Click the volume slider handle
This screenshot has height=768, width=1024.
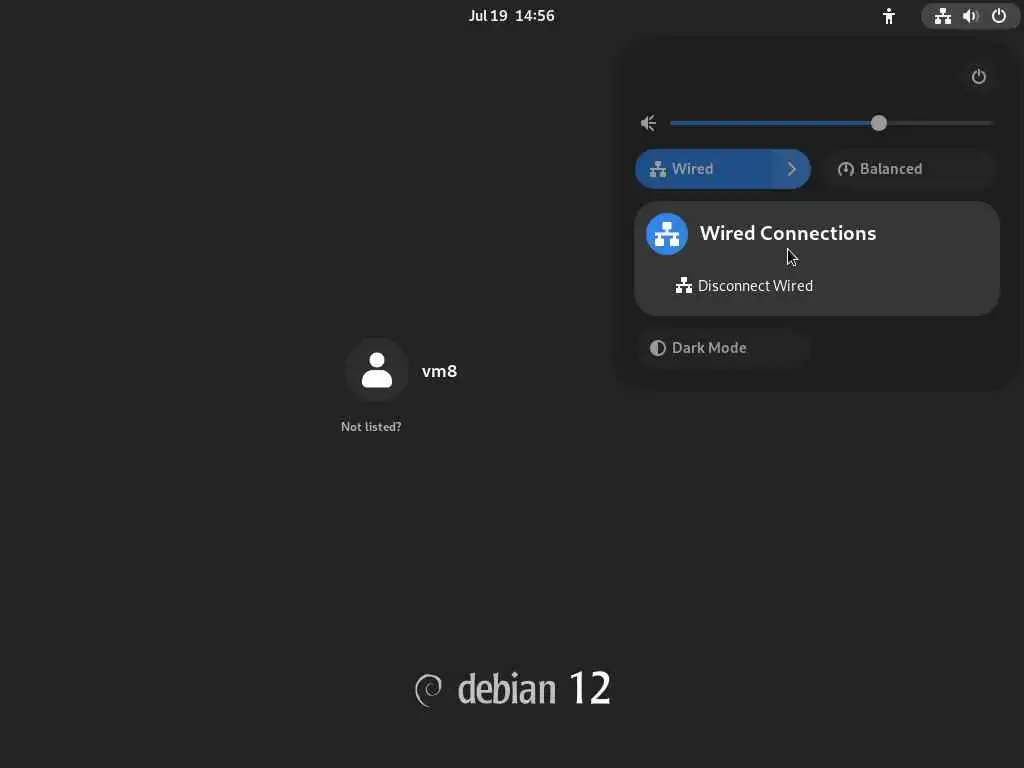[x=878, y=123]
